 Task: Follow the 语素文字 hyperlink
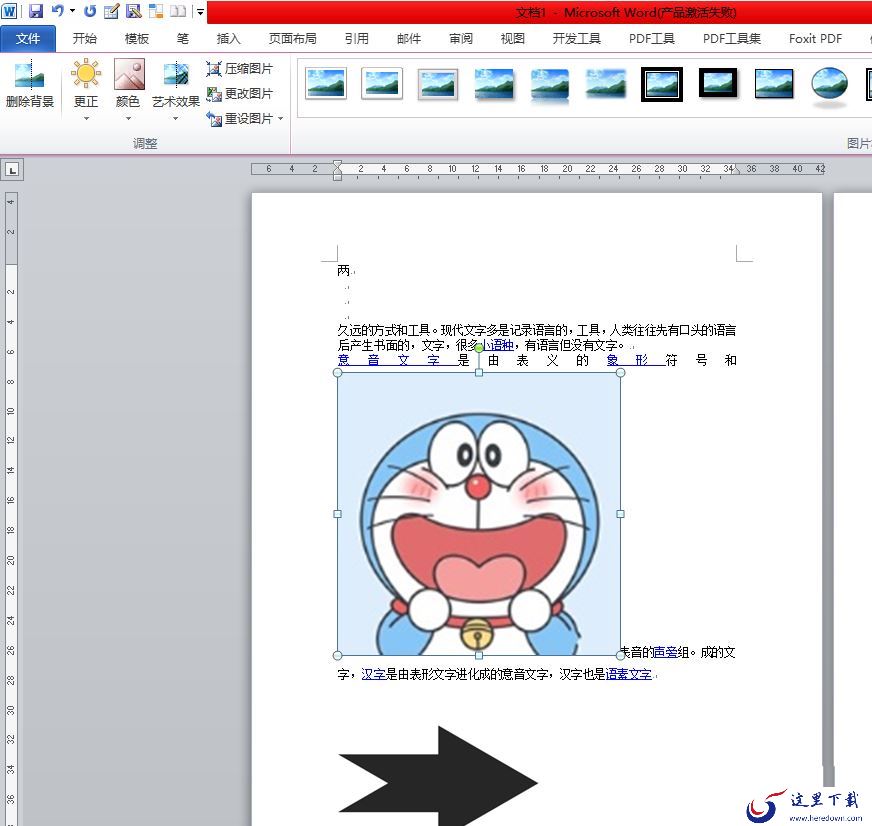tap(628, 674)
